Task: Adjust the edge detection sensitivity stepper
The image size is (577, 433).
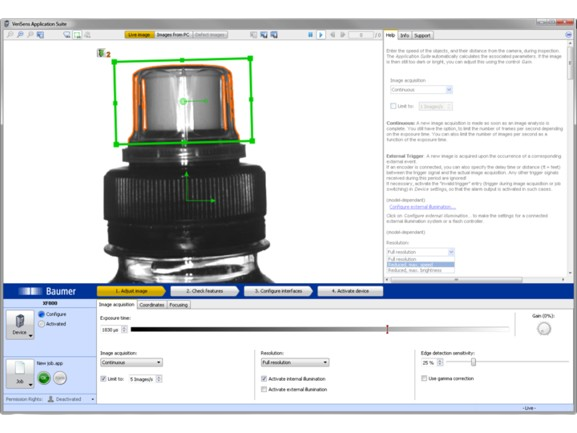Action: (x=440, y=363)
